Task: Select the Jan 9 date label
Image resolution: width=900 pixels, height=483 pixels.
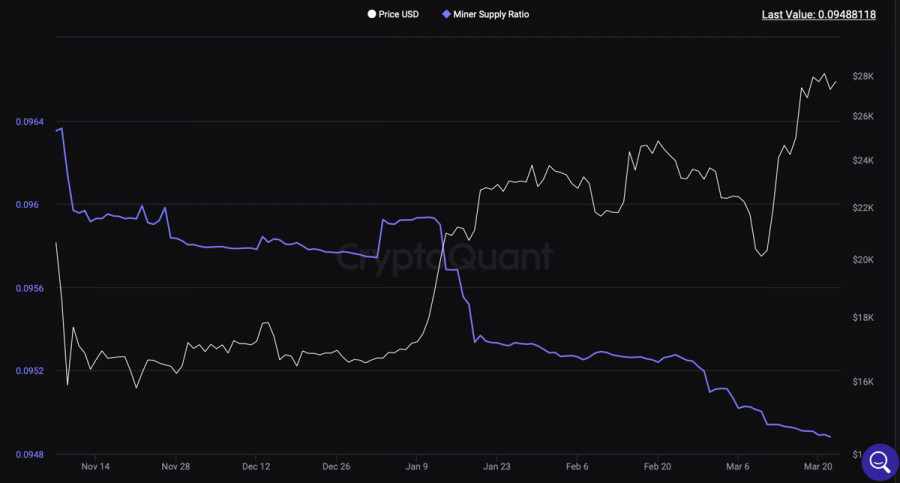Action: pyautogui.click(x=417, y=466)
